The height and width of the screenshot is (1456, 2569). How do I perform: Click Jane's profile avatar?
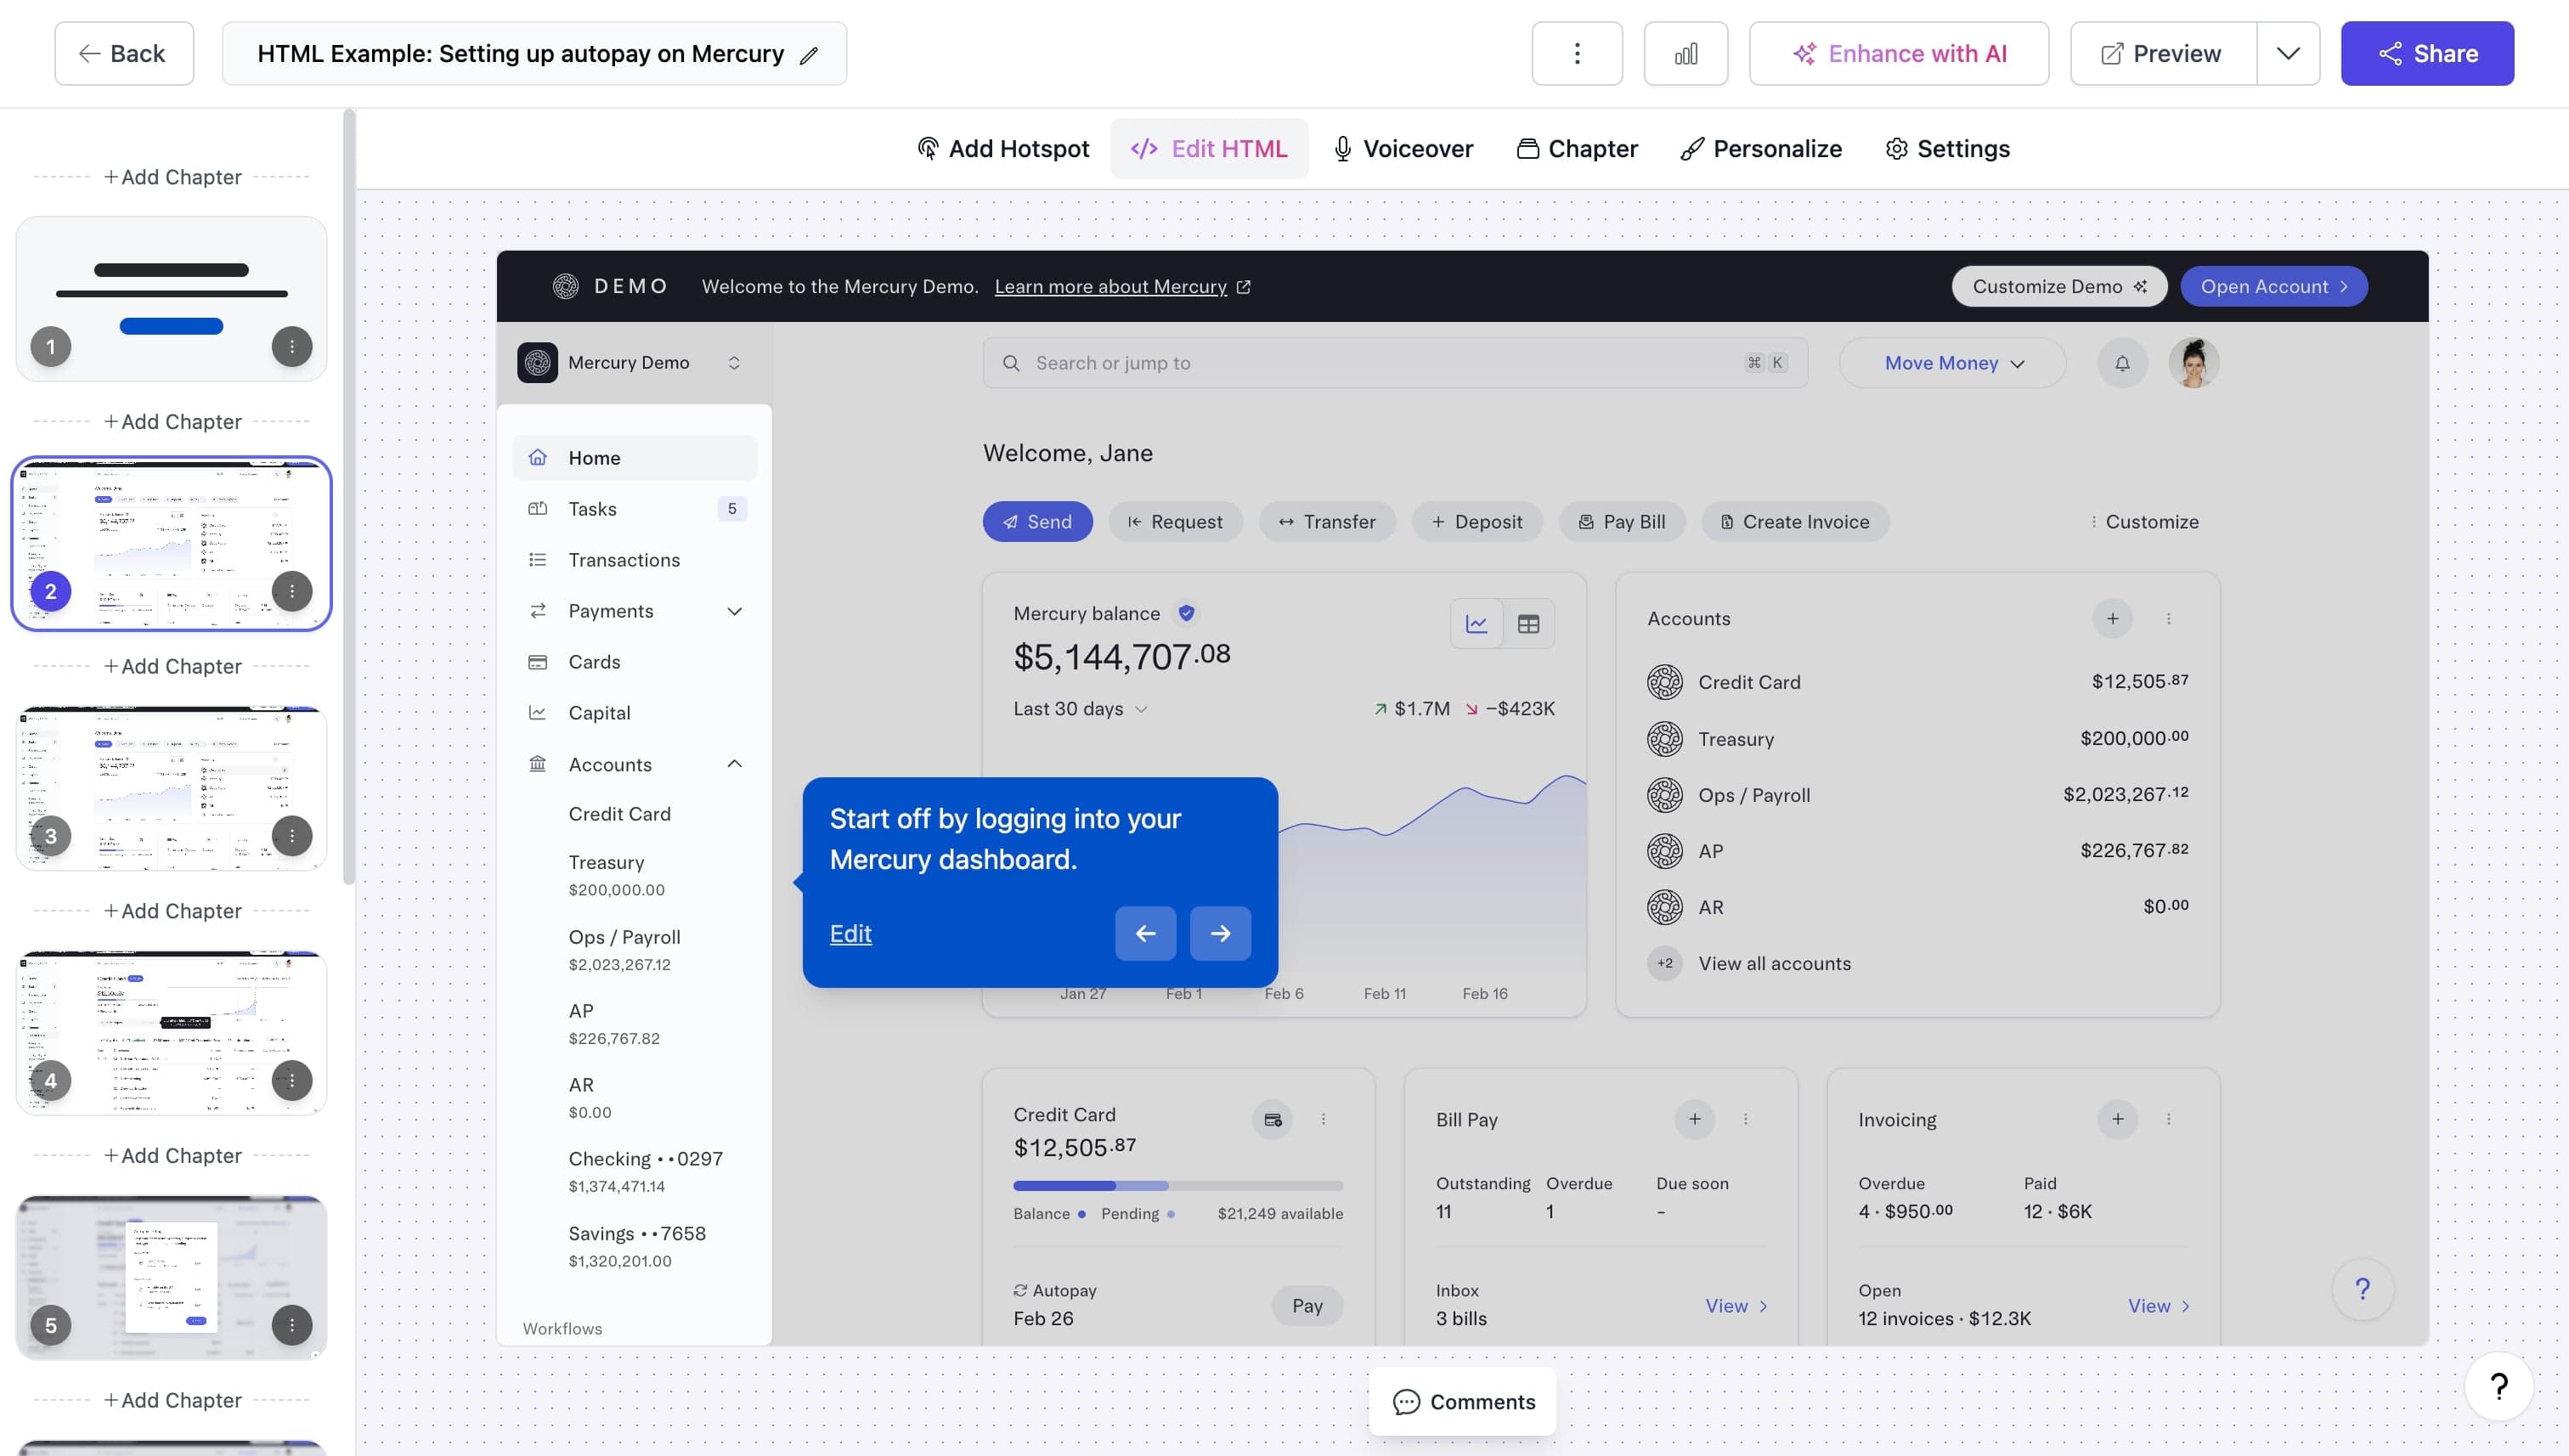click(2194, 363)
